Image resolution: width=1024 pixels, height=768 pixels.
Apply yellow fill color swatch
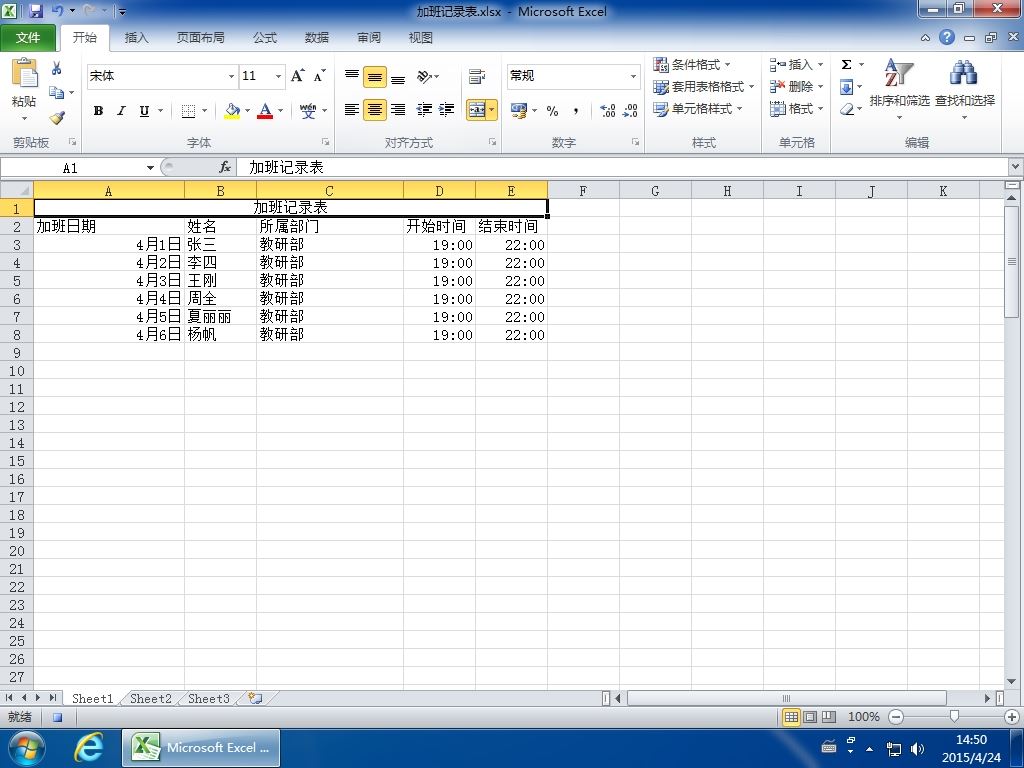[x=232, y=111]
